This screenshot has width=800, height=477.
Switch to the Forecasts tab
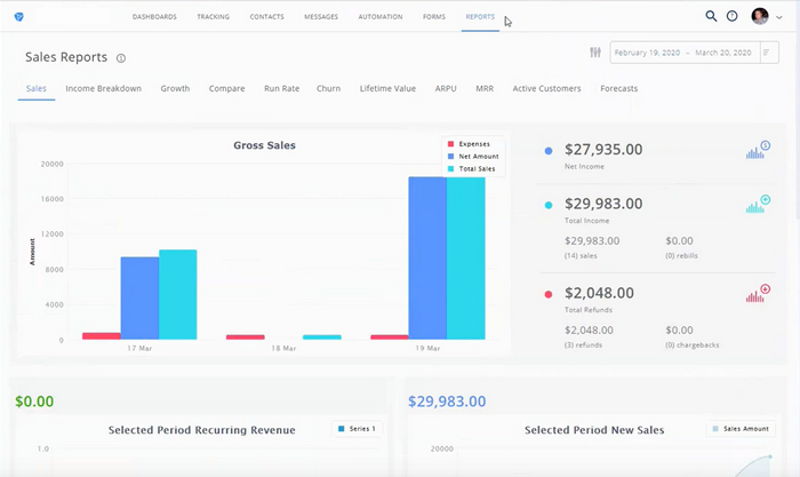tap(619, 88)
